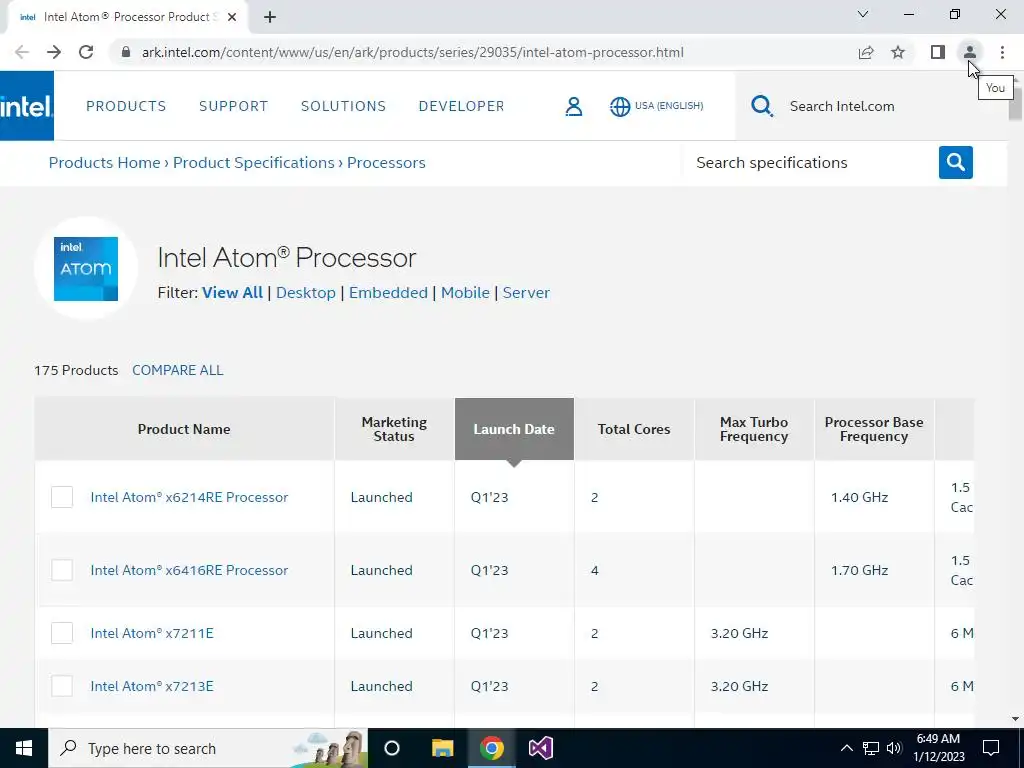Click the volume speaker tray icon
The image size is (1024, 768).
coord(894,748)
